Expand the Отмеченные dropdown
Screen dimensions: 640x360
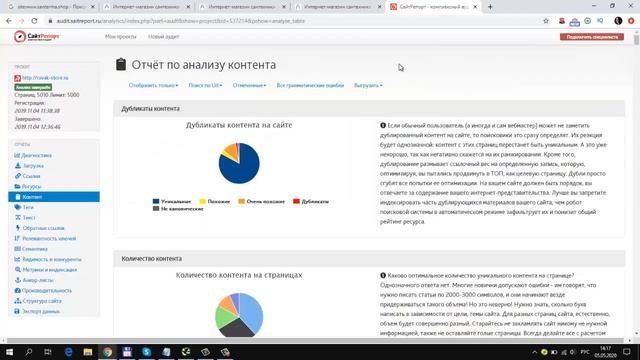[249, 85]
